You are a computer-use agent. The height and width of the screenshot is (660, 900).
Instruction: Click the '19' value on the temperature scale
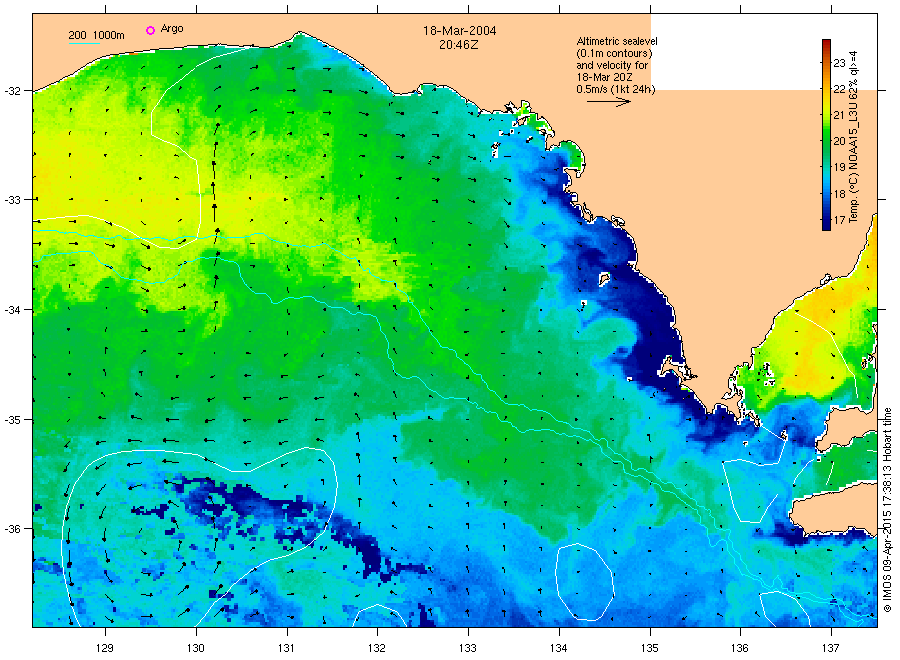coord(839,167)
